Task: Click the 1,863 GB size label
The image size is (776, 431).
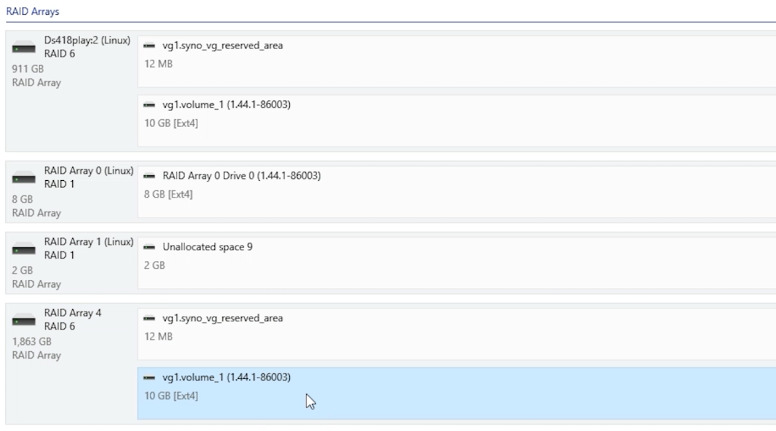Action: click(x=32, y=341)
